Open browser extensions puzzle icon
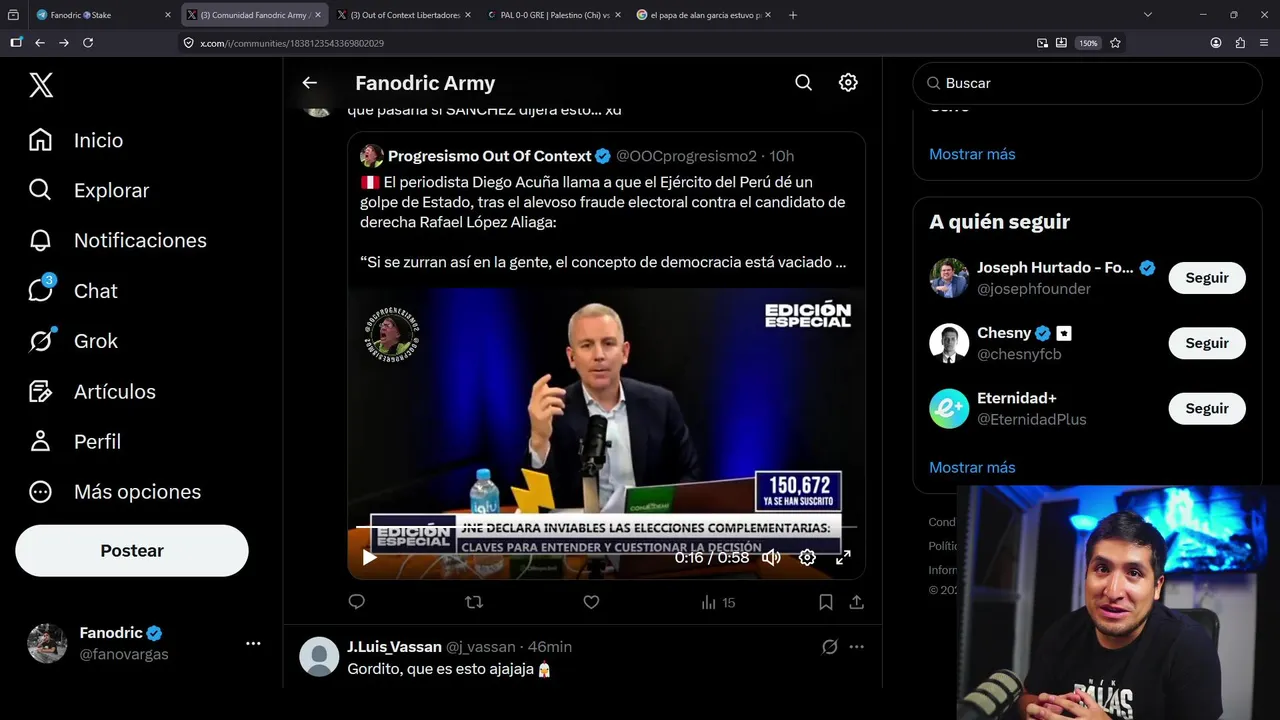This screenshot has height=720, width=1280. [x=1240, y=43]
